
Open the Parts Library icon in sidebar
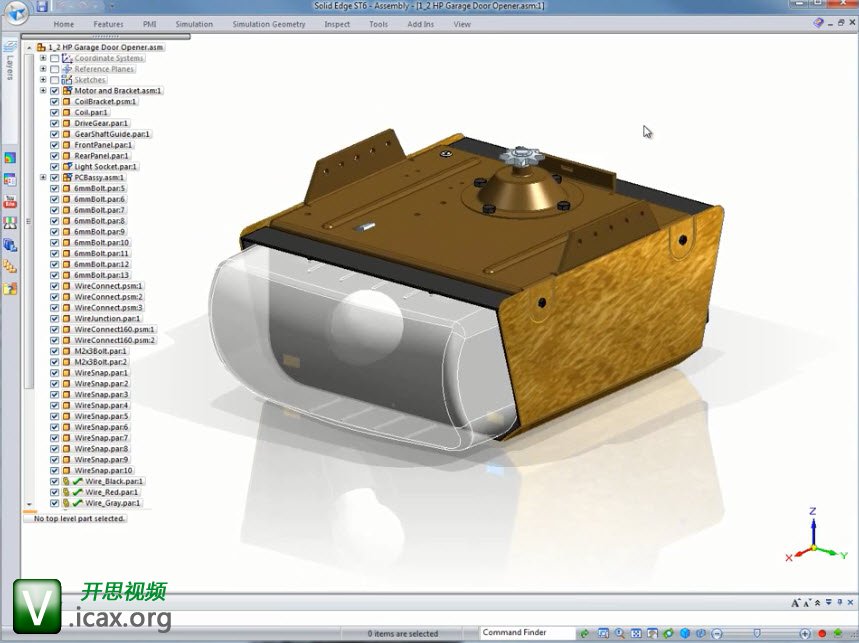(10, 223)
